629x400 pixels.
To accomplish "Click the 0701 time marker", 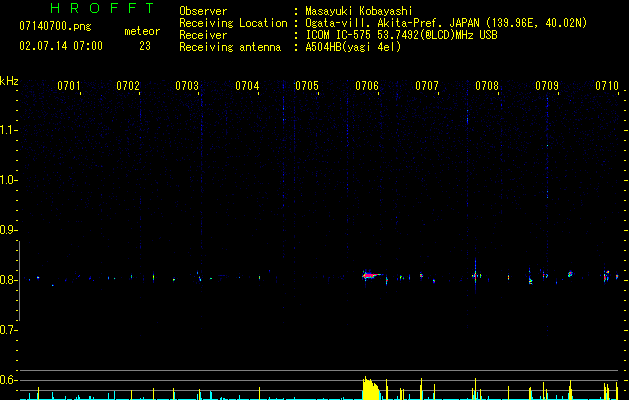I will click(69, 86).
